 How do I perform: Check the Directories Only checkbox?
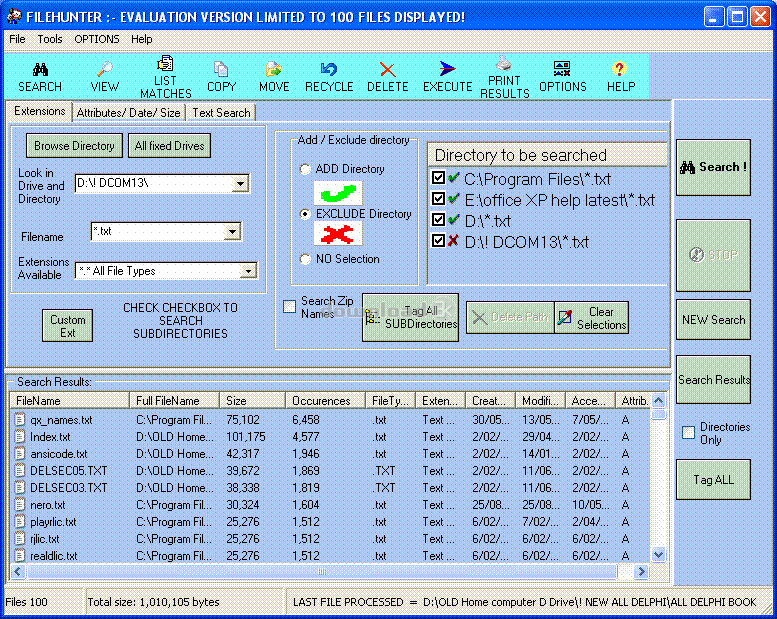pos(688,433)
